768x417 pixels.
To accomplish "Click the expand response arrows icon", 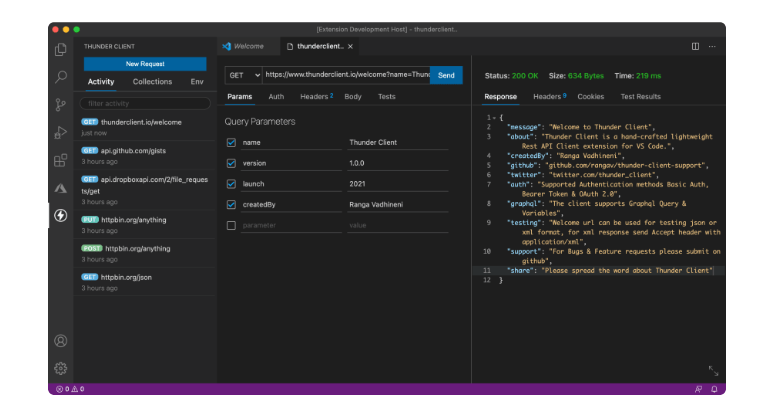I will [x=713, y=371].
